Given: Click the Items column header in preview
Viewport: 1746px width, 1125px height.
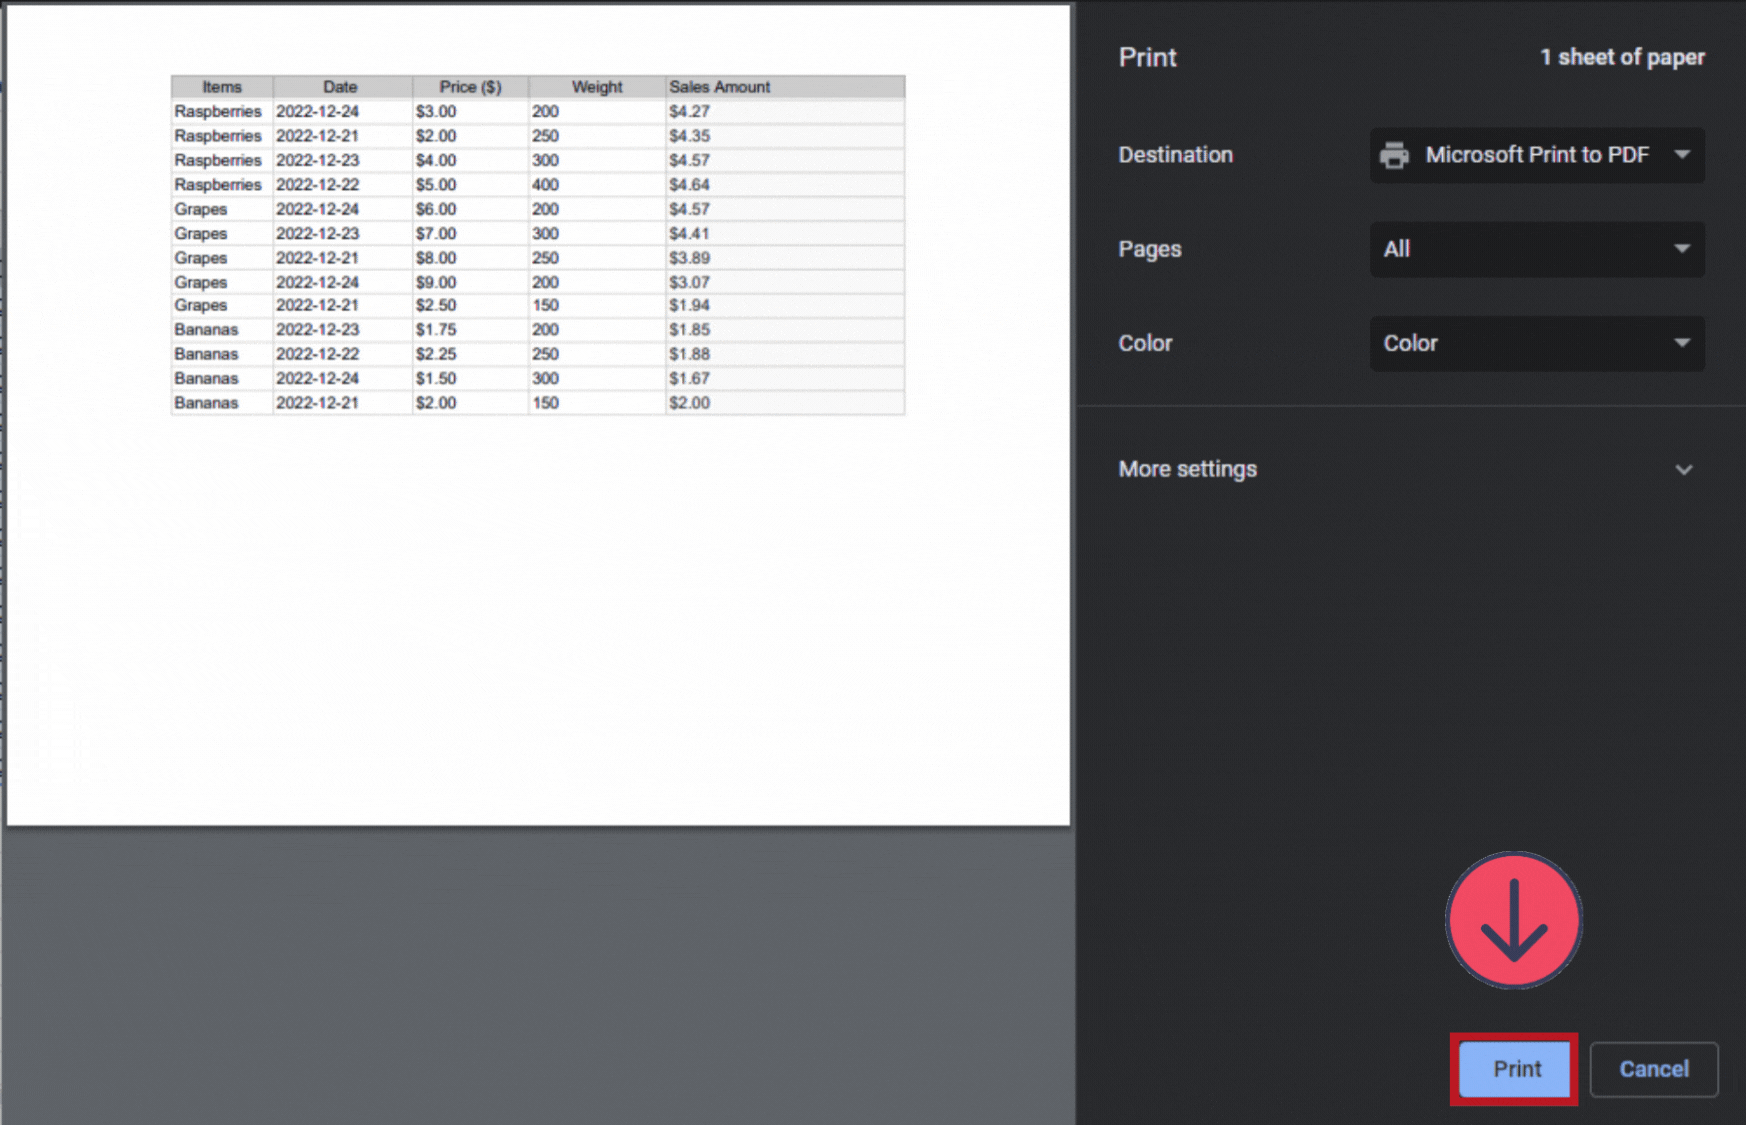Looking at the screenshot, I should pyautogui.click(x=222, y=87).
